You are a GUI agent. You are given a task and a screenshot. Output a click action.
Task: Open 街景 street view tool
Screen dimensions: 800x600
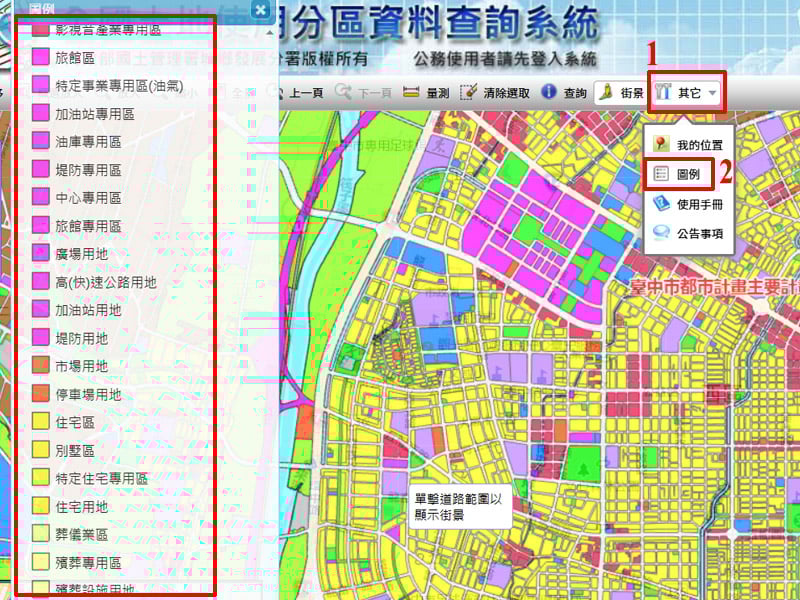pyautogui.click(x=619, y=93)
